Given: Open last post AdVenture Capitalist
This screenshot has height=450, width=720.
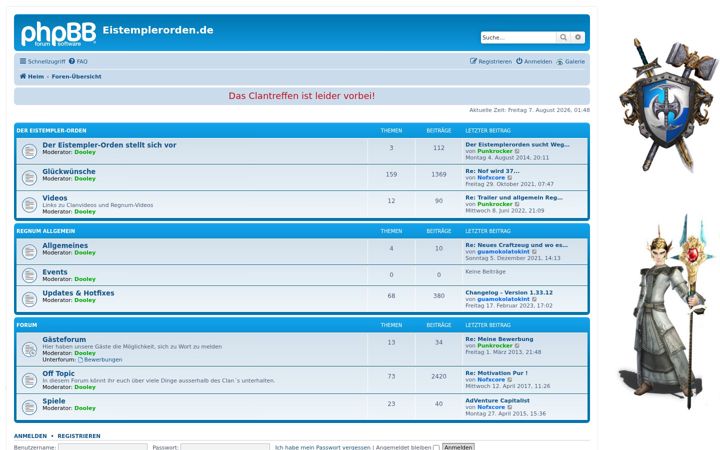Looking at the screenshot, I should click(x=497, y=400).
